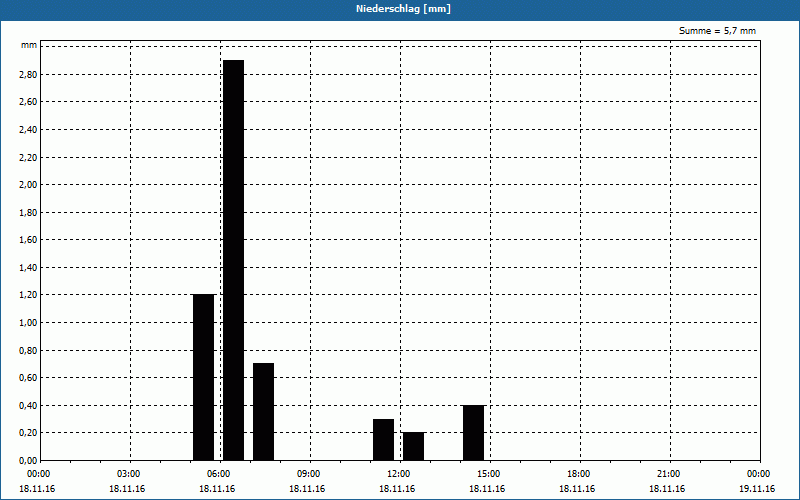Click the 15:00 time label
The image size is (800, 500).
490,474
